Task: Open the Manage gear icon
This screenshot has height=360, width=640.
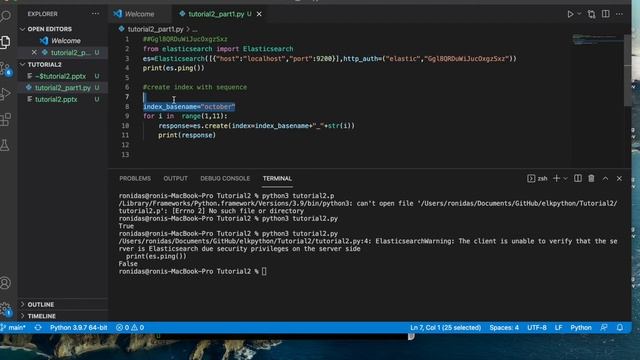Action: point(5,309)
